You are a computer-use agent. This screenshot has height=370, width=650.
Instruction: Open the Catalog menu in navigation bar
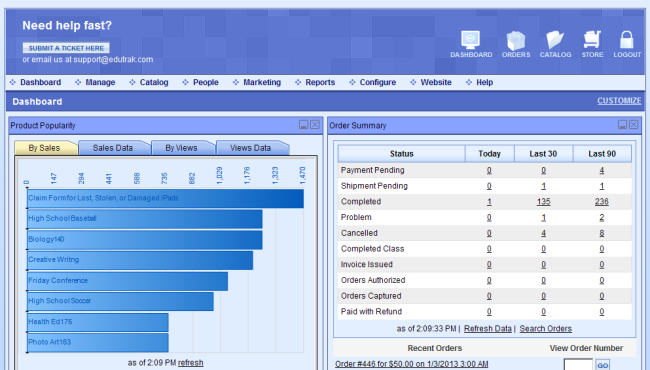pyautogui.click(x=154, y=82)
